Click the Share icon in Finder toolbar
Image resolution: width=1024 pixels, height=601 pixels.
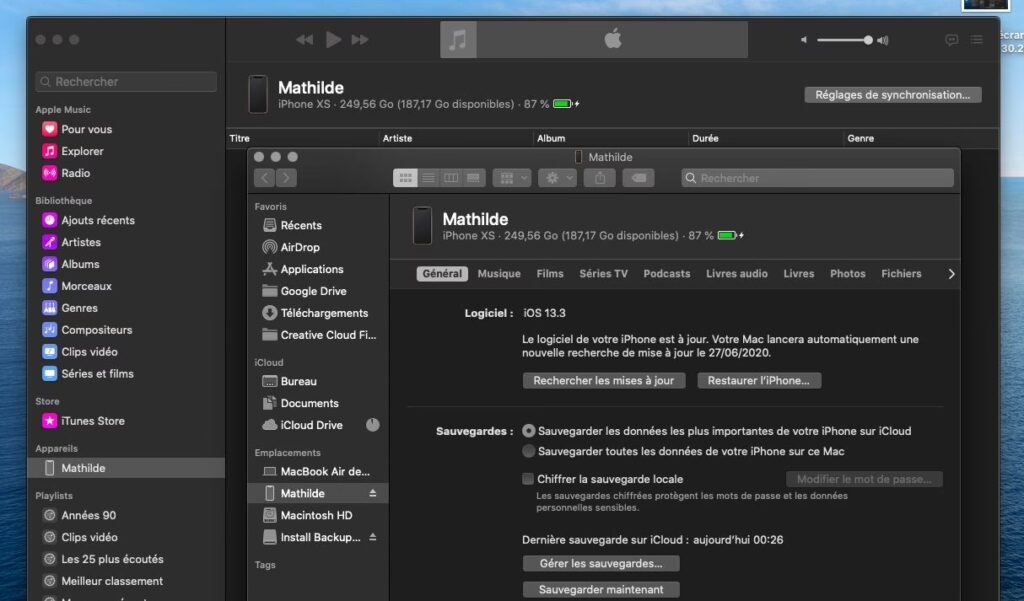tap(600, 178)
